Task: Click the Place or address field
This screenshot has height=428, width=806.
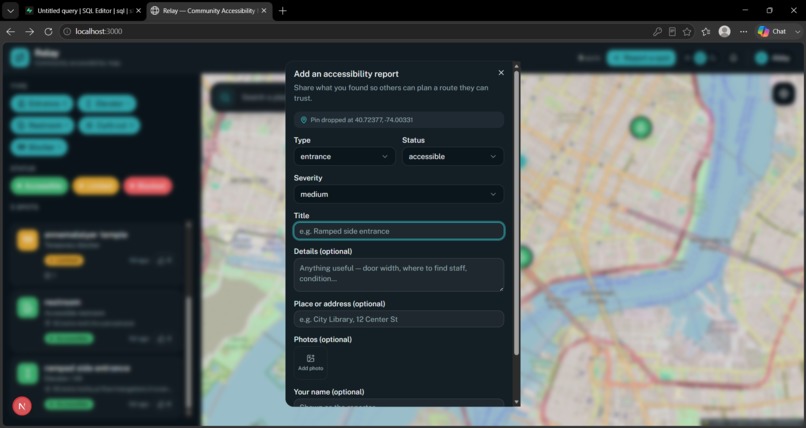Action: [x=398, y=319]
